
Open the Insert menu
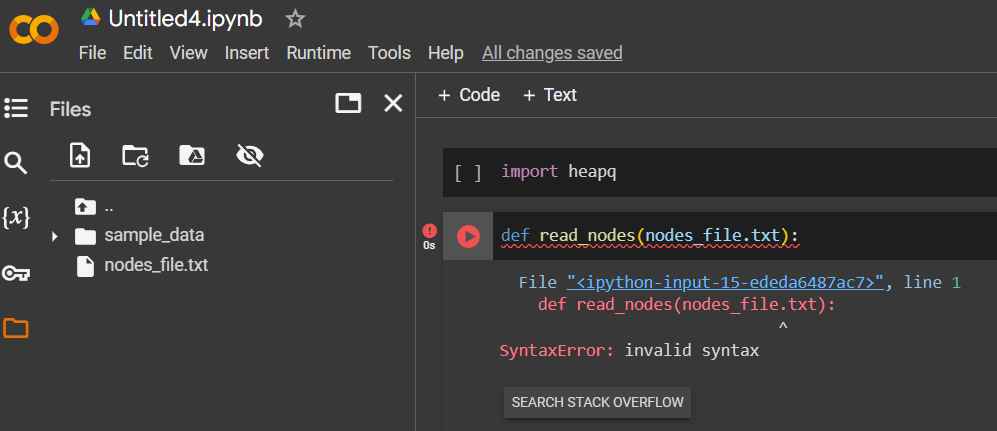[x=247, y=53]
